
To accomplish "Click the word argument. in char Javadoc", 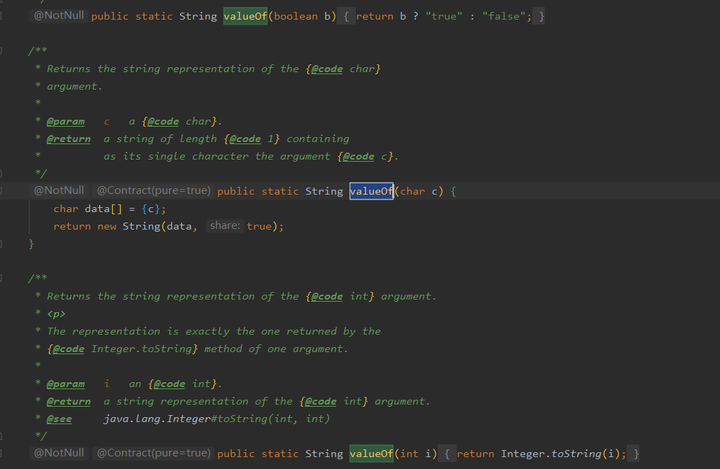I will point(74,86).
